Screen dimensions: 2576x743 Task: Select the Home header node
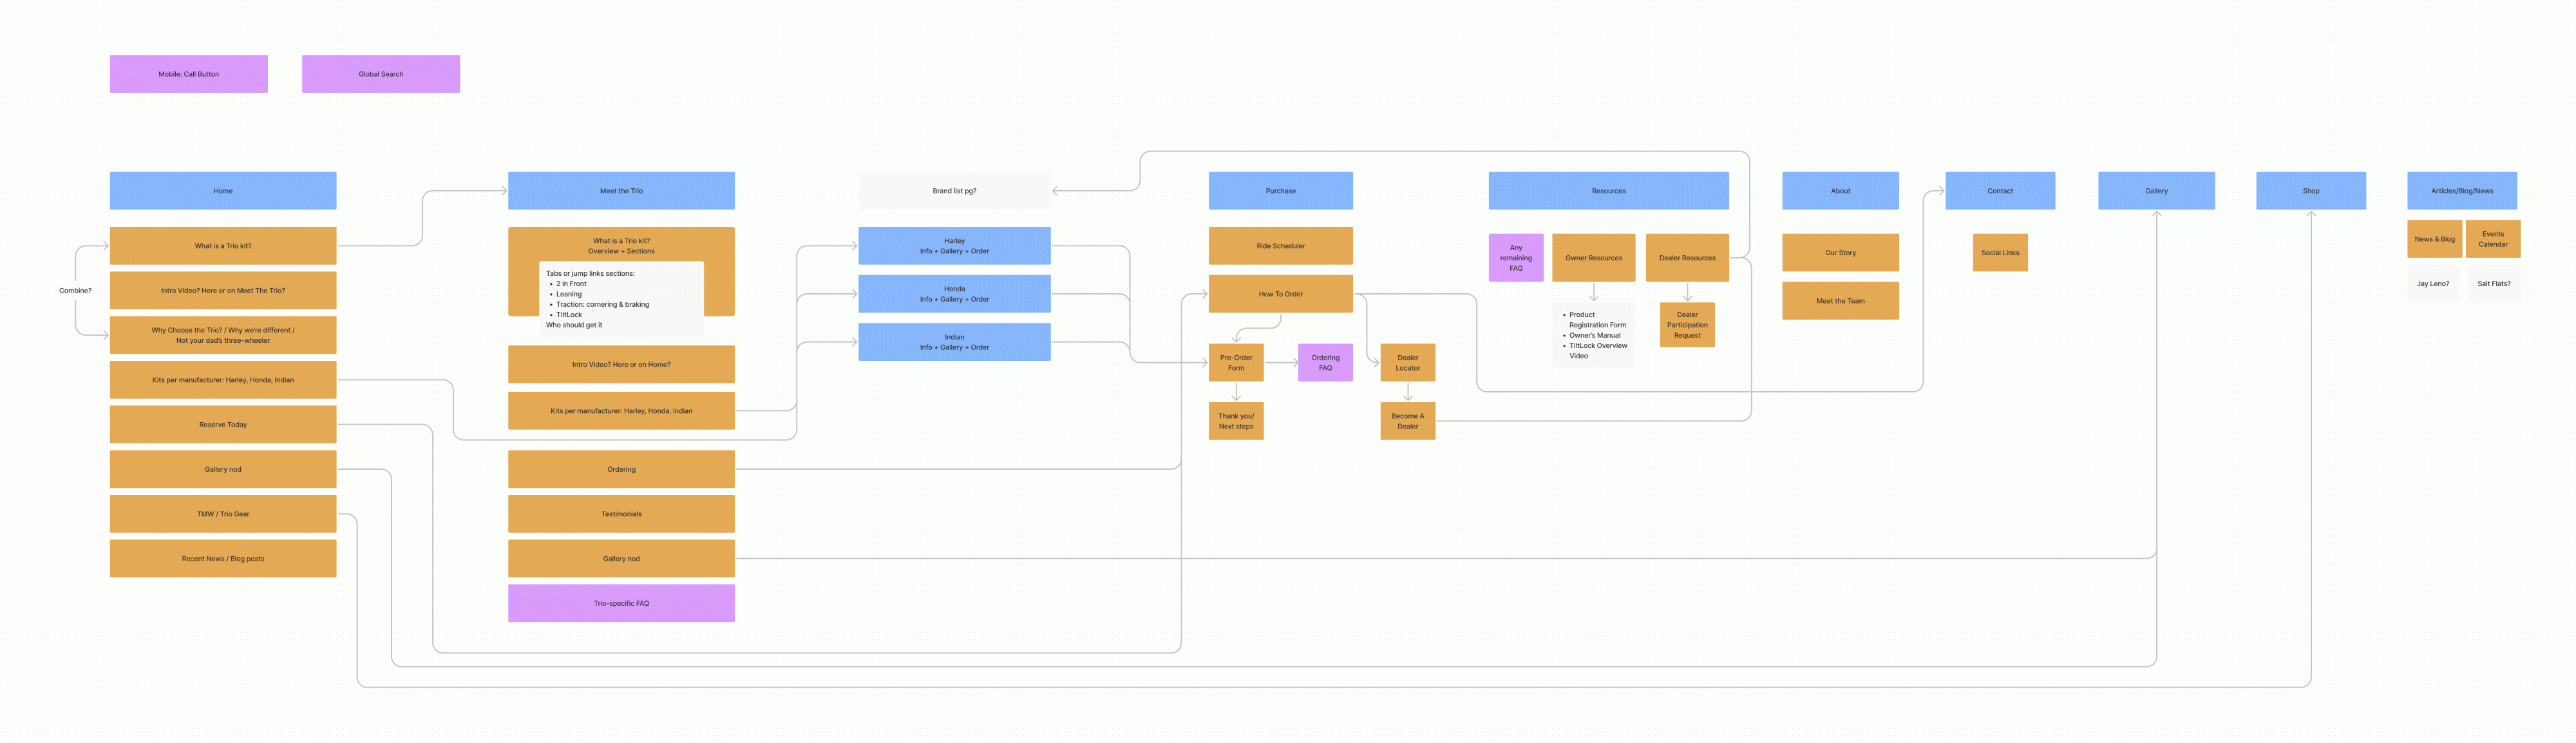pos(222,191)
